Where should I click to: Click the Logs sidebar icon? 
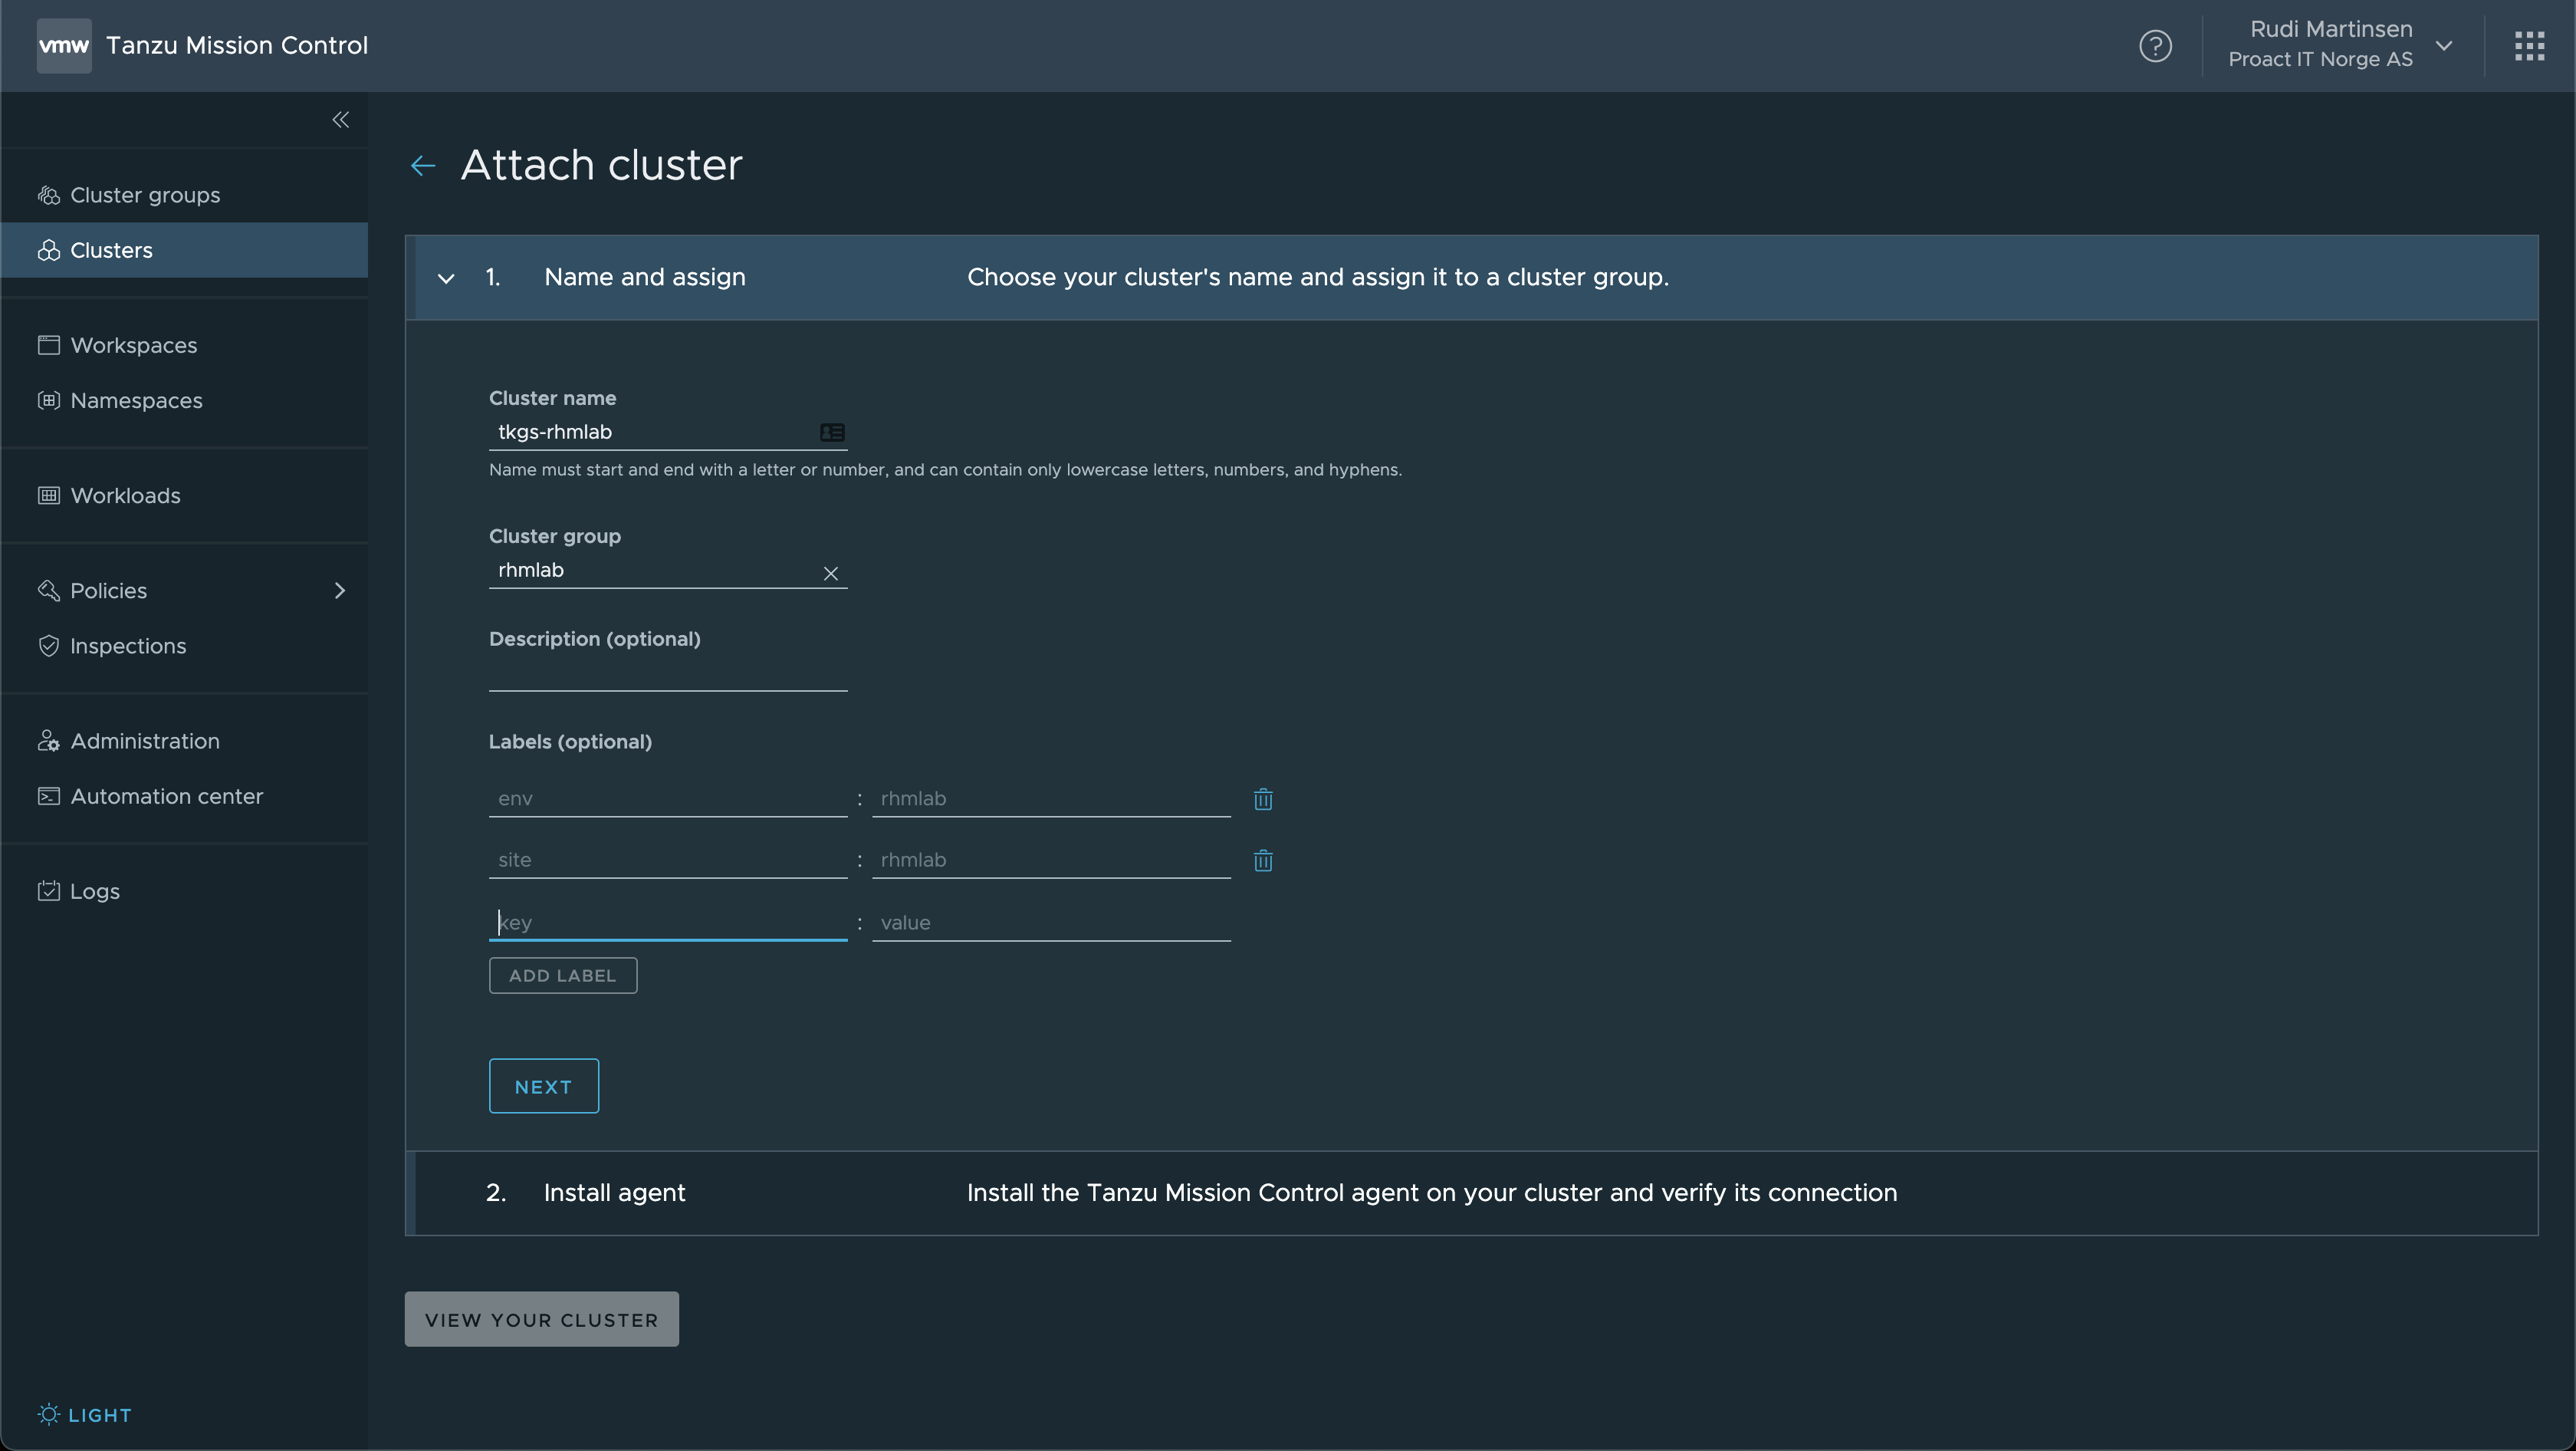click(49, 890)
